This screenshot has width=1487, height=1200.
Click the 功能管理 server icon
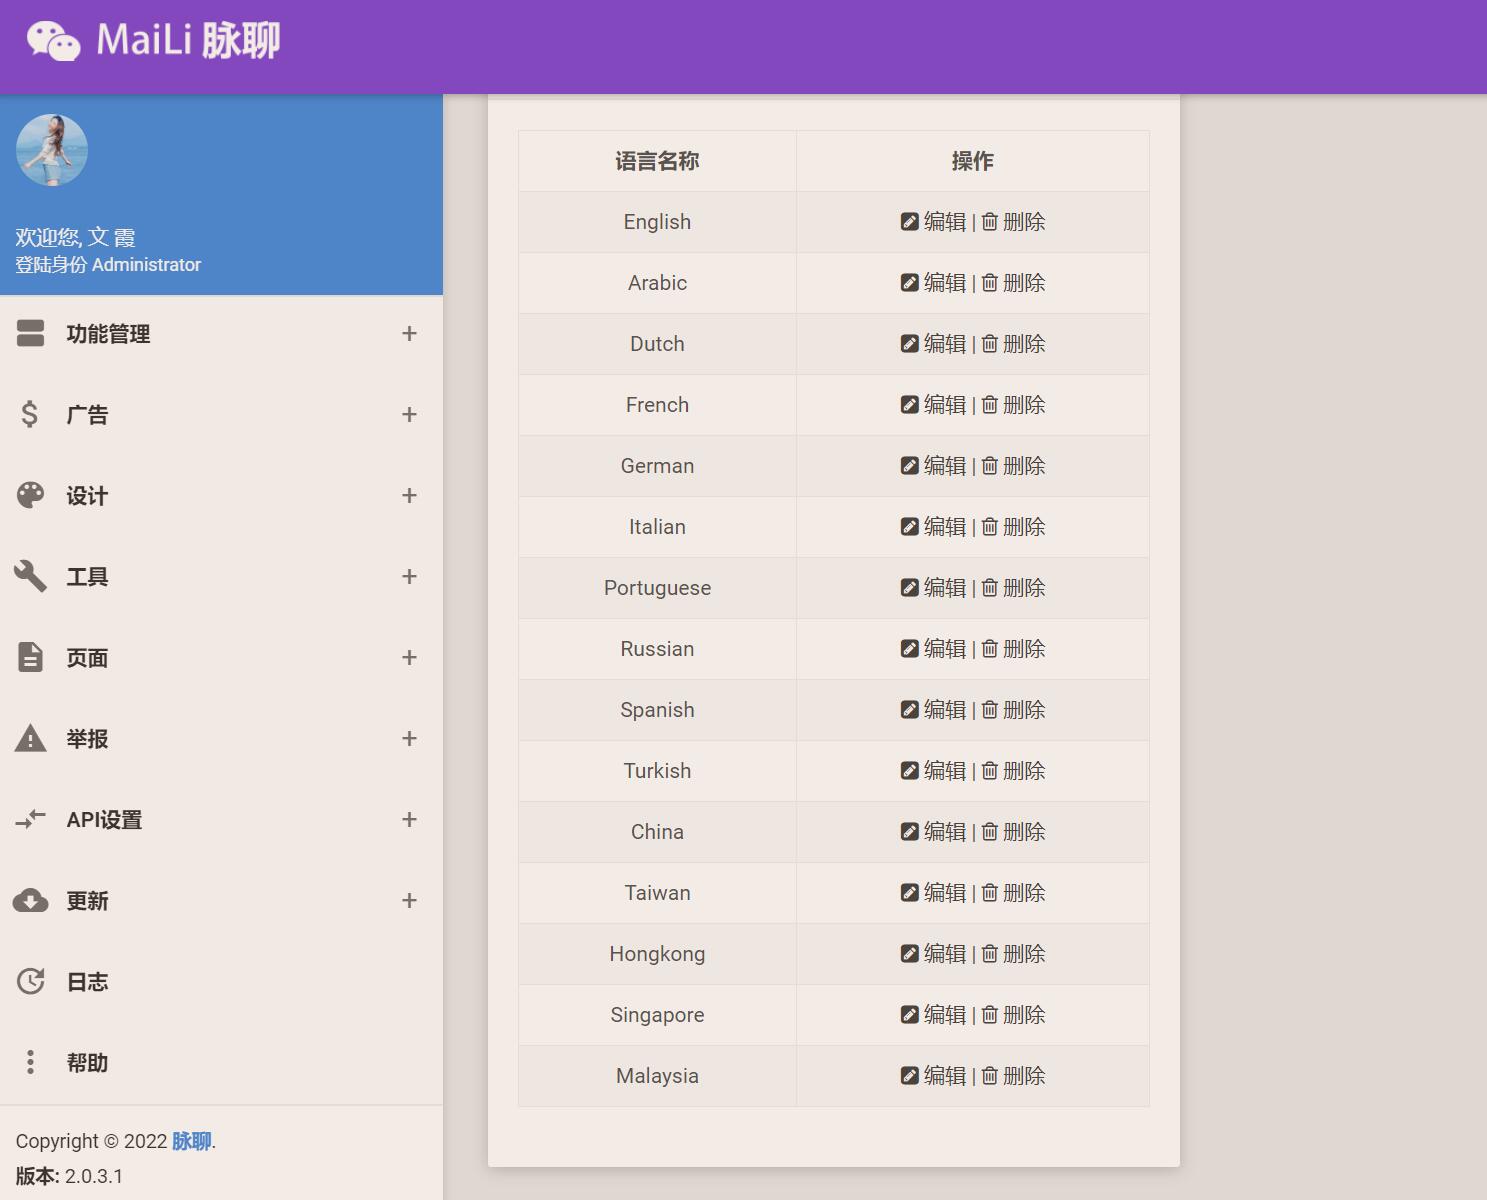pyautogui.click(x=30, y=334)
